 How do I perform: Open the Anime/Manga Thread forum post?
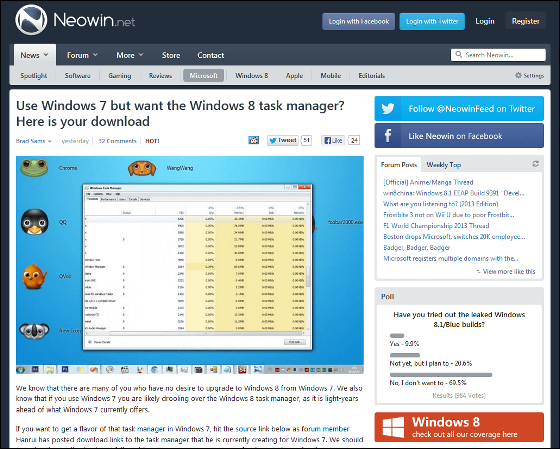tap(428, 182)
